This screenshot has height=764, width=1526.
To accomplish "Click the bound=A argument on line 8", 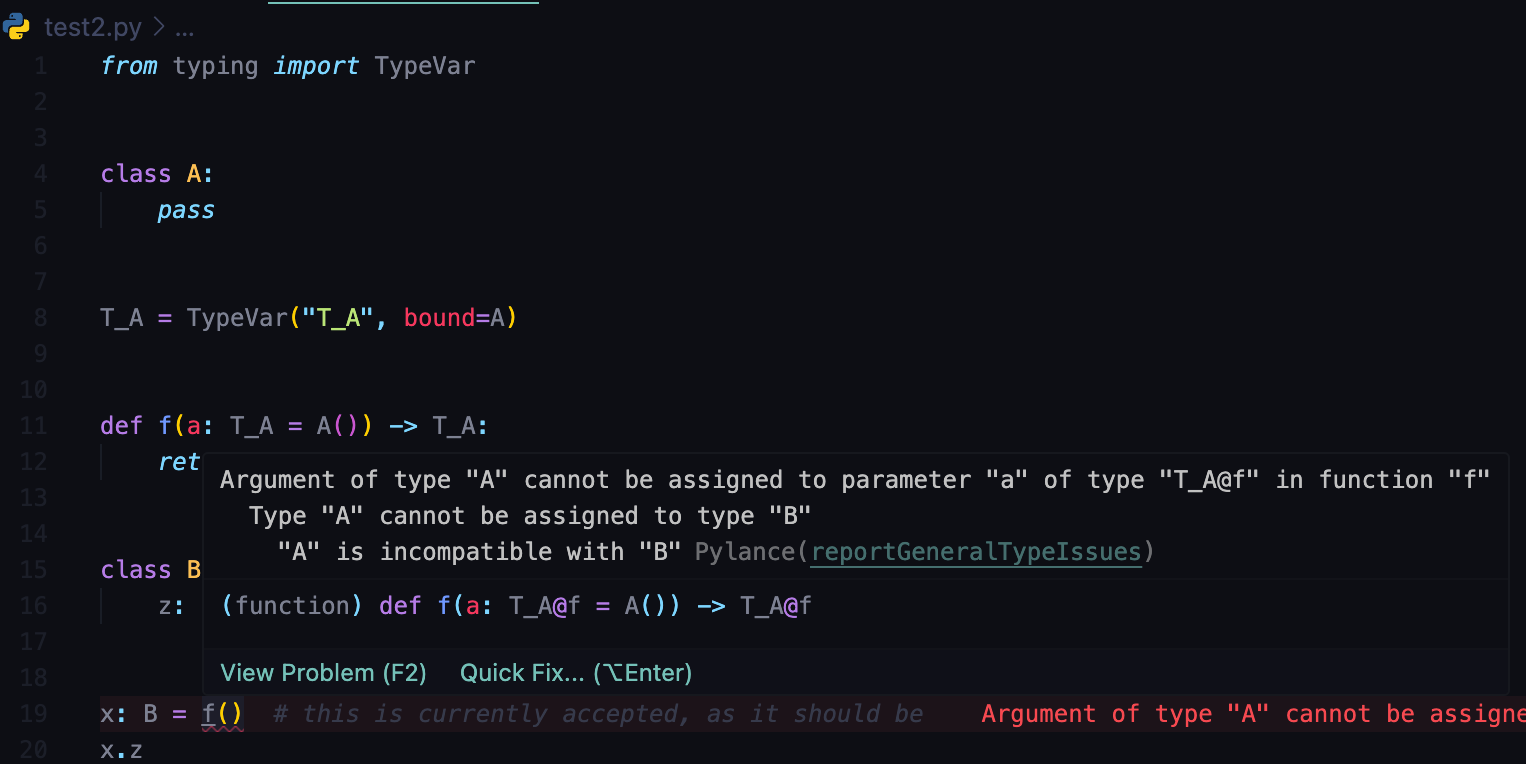I will pos(455,317).
